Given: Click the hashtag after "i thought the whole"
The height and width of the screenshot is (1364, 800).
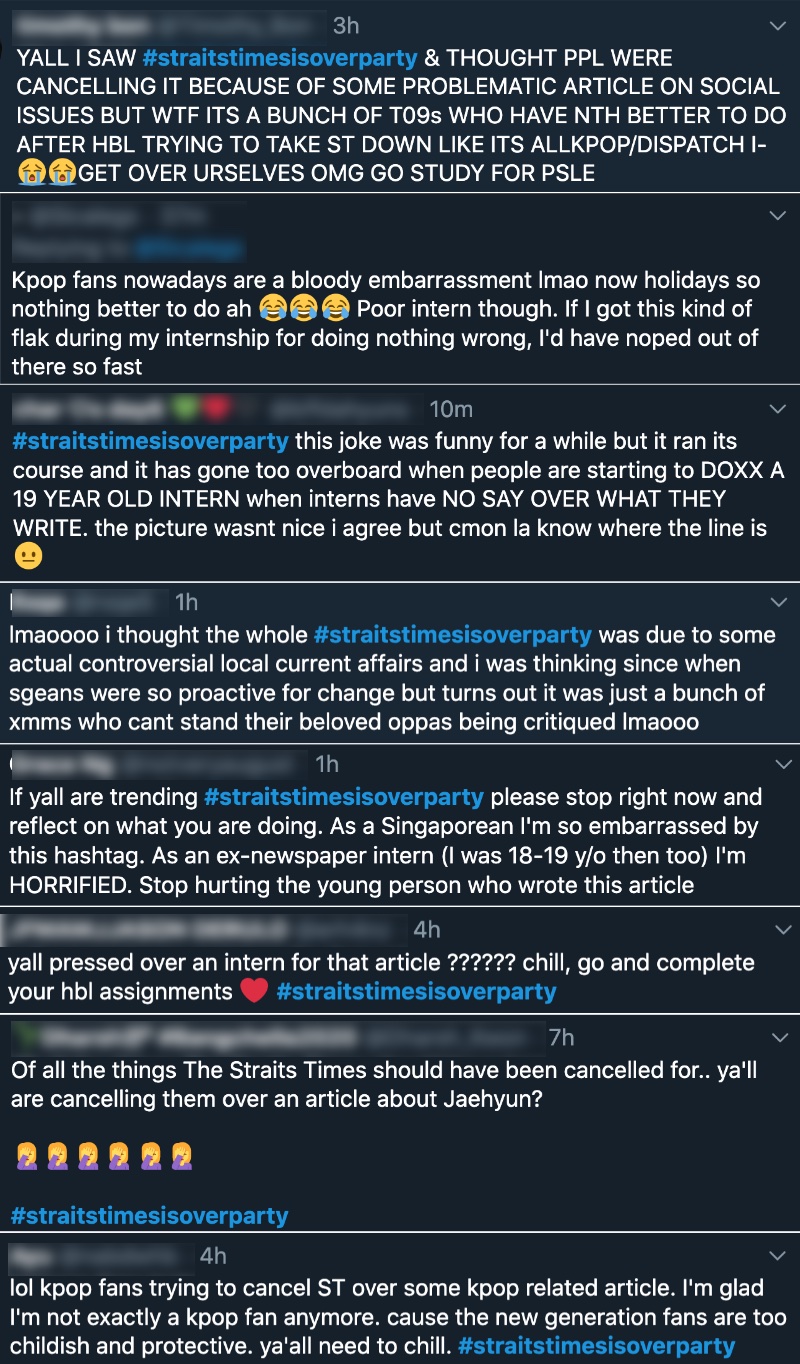Looking at the screenshot, I should click(x=452, y=635).
